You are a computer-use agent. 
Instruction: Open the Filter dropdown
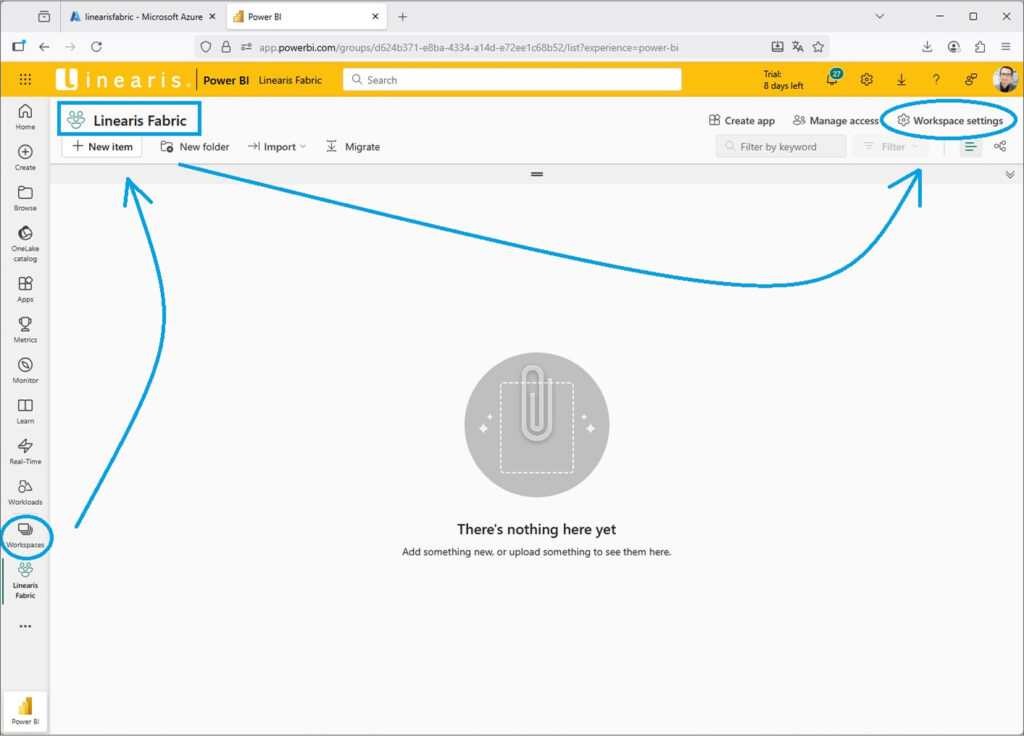pos(891,146)
